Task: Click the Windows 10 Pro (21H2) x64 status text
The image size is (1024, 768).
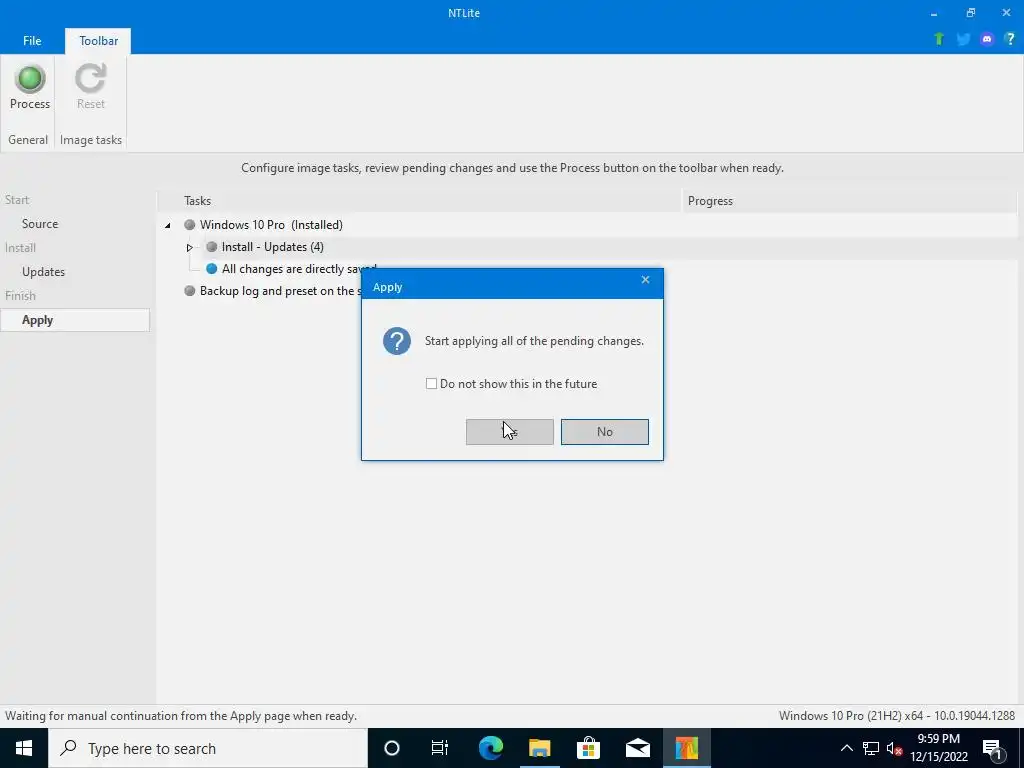Action: click(897, 716)
